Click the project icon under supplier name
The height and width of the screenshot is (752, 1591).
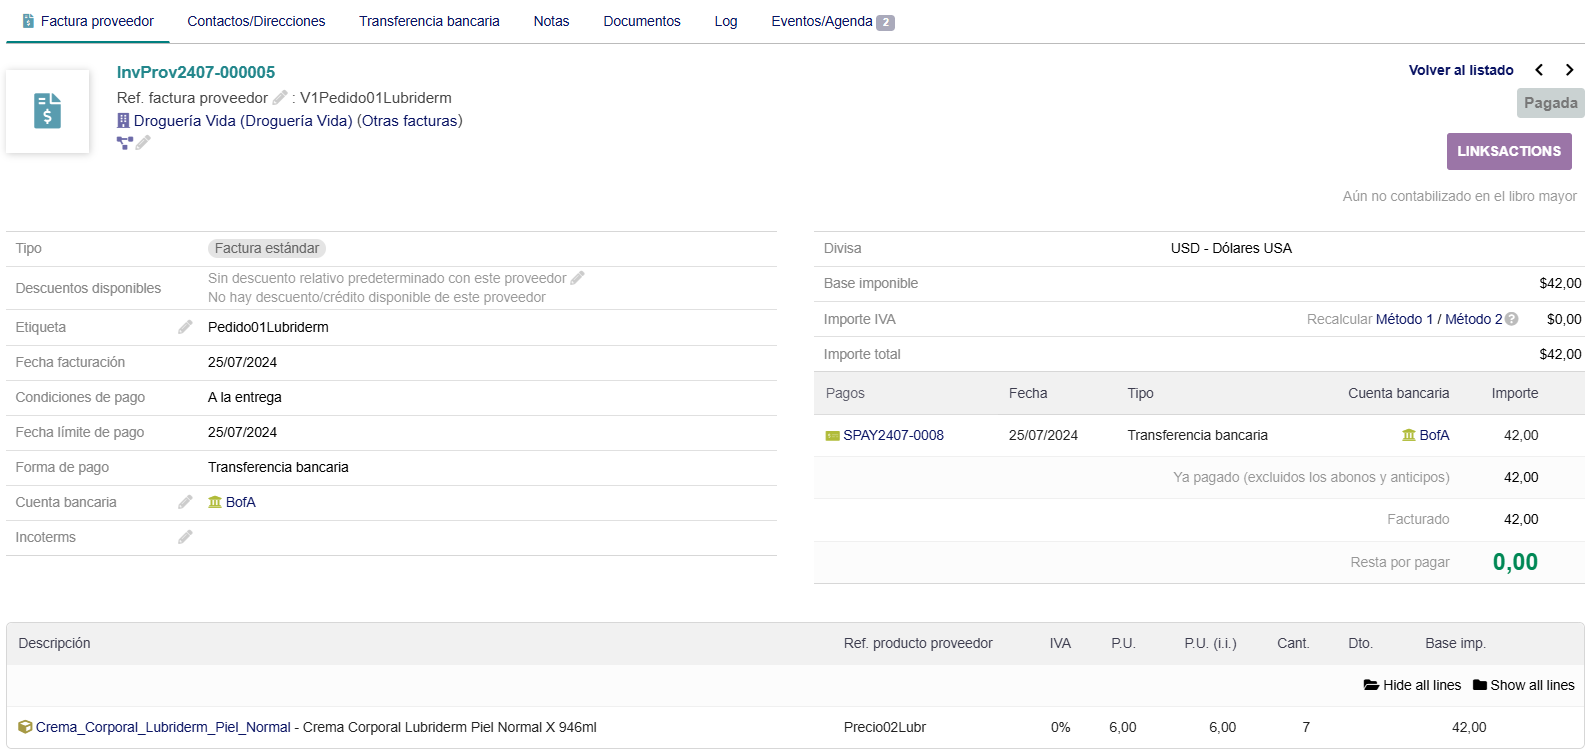point(125,143)
